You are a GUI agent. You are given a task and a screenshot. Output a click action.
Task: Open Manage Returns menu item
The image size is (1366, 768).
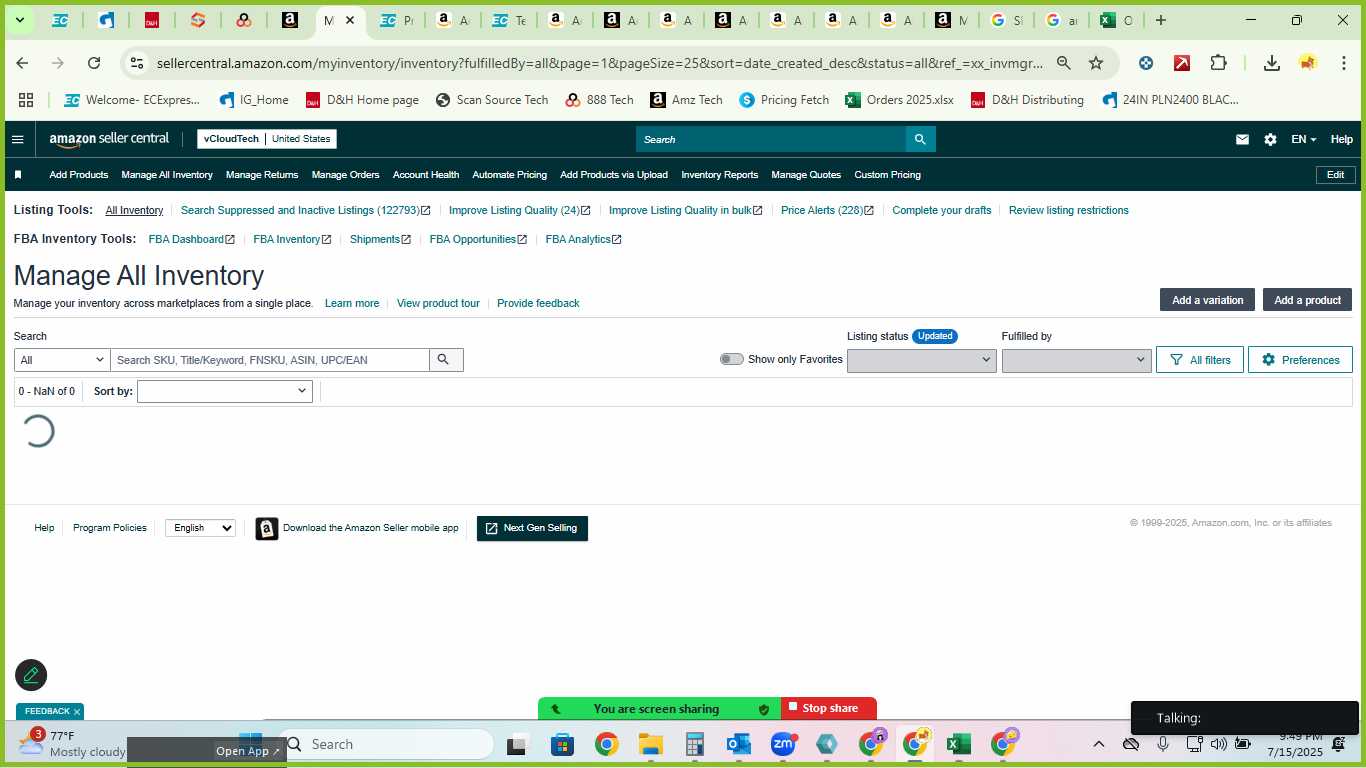click(262, 175)
